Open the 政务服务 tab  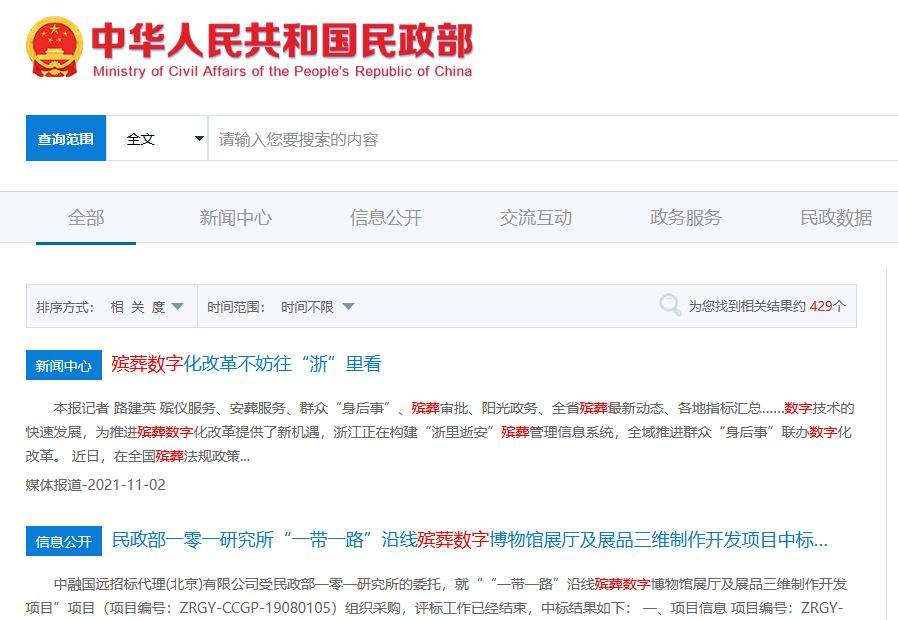click(686, 218)
